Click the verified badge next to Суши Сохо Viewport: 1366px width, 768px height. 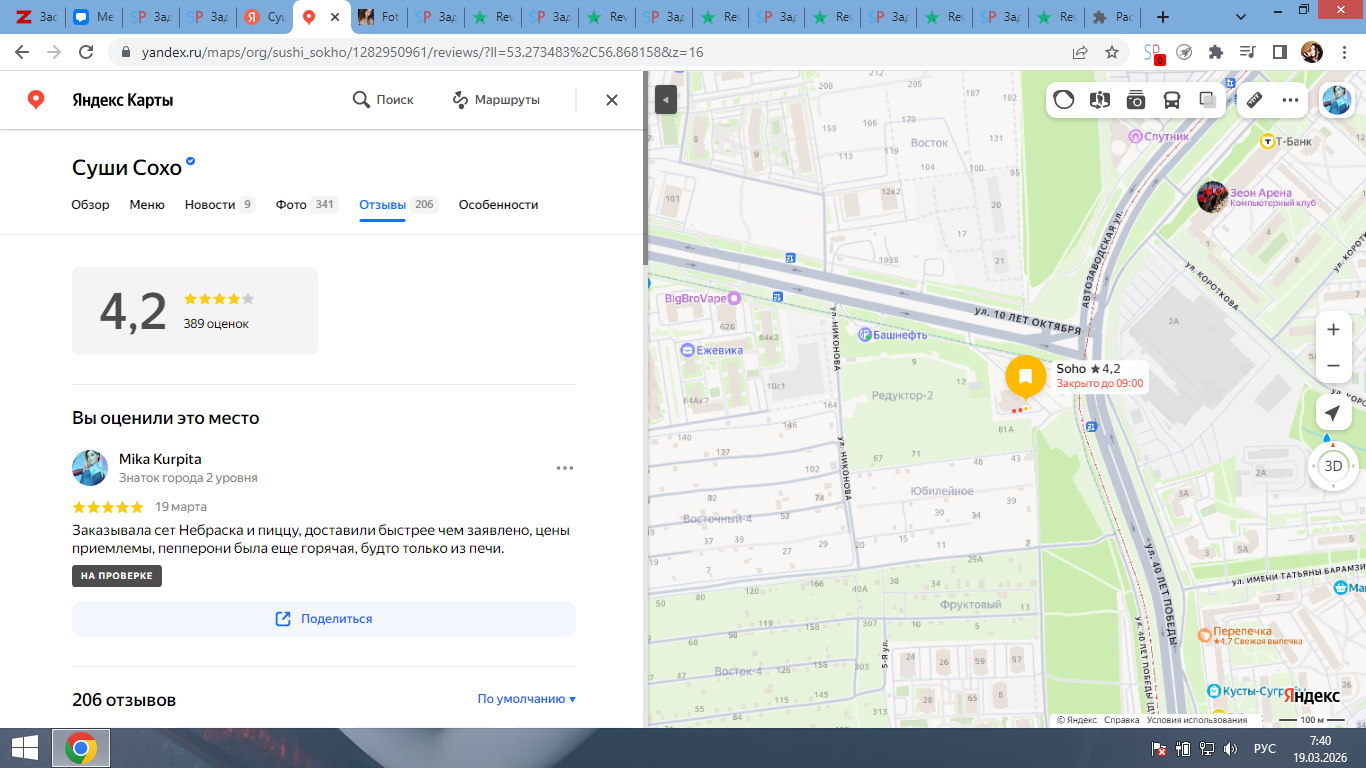191,161
